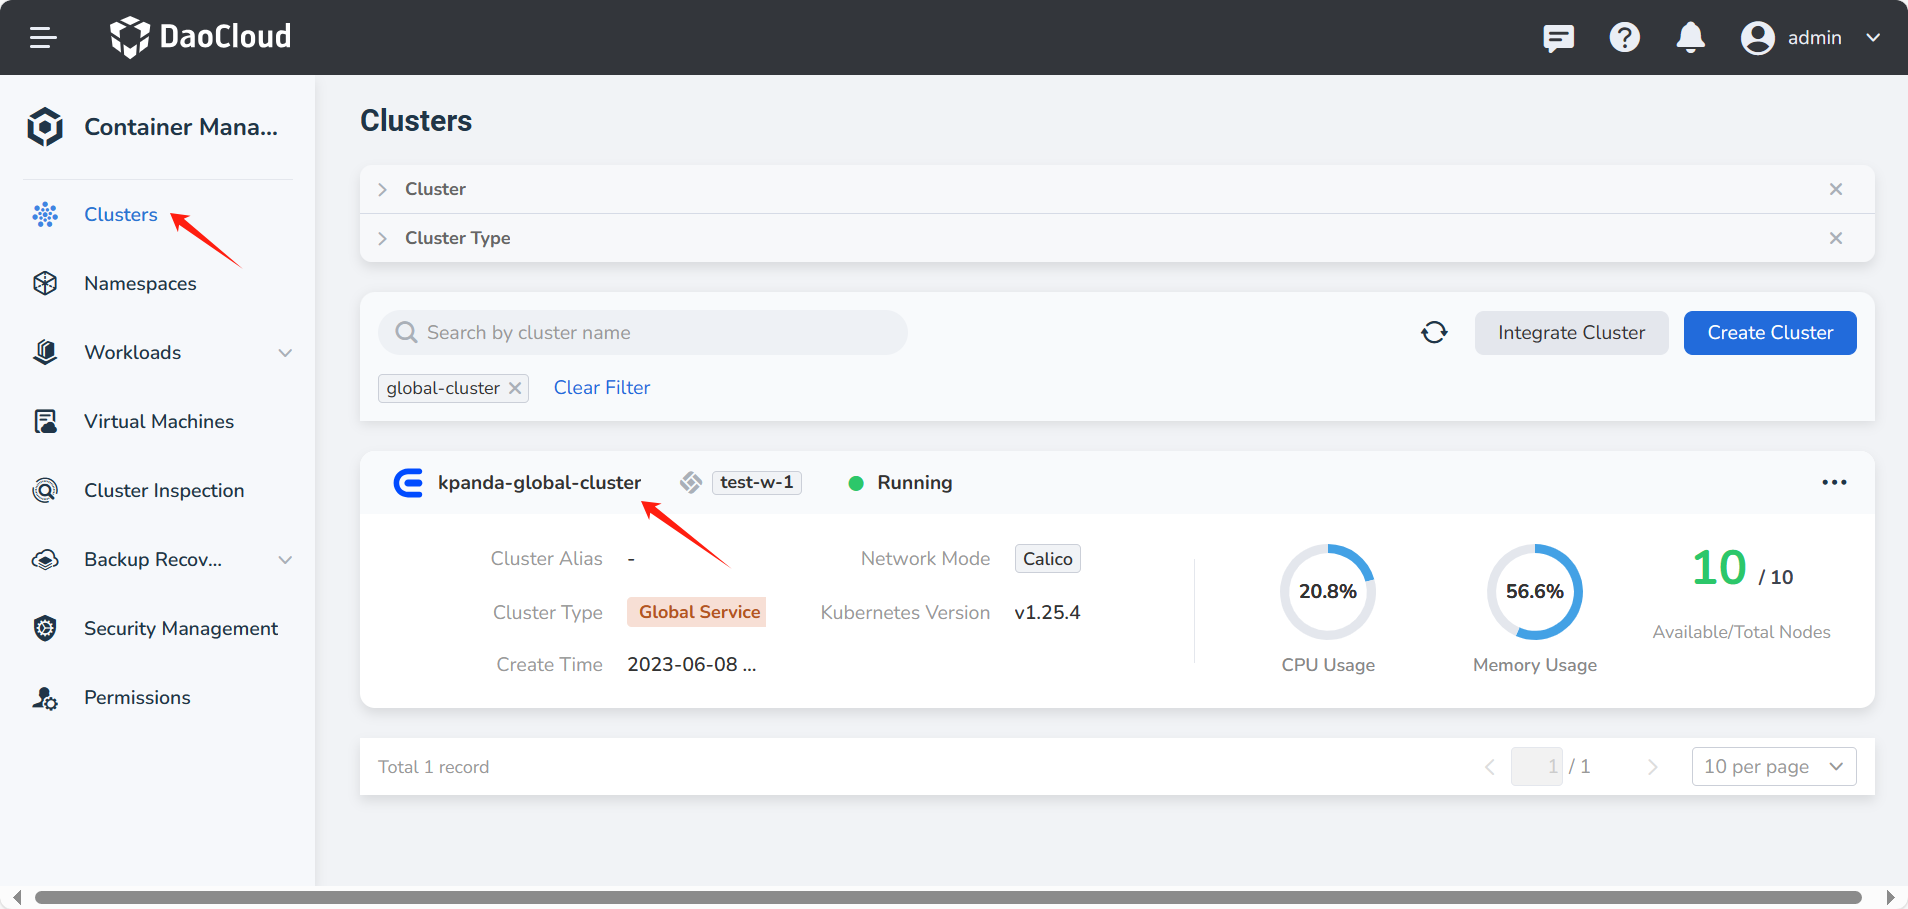Click the Clear Filter link
This screenshot has width=1908, height=909.
pyautogui.click(x=601, y=388)
